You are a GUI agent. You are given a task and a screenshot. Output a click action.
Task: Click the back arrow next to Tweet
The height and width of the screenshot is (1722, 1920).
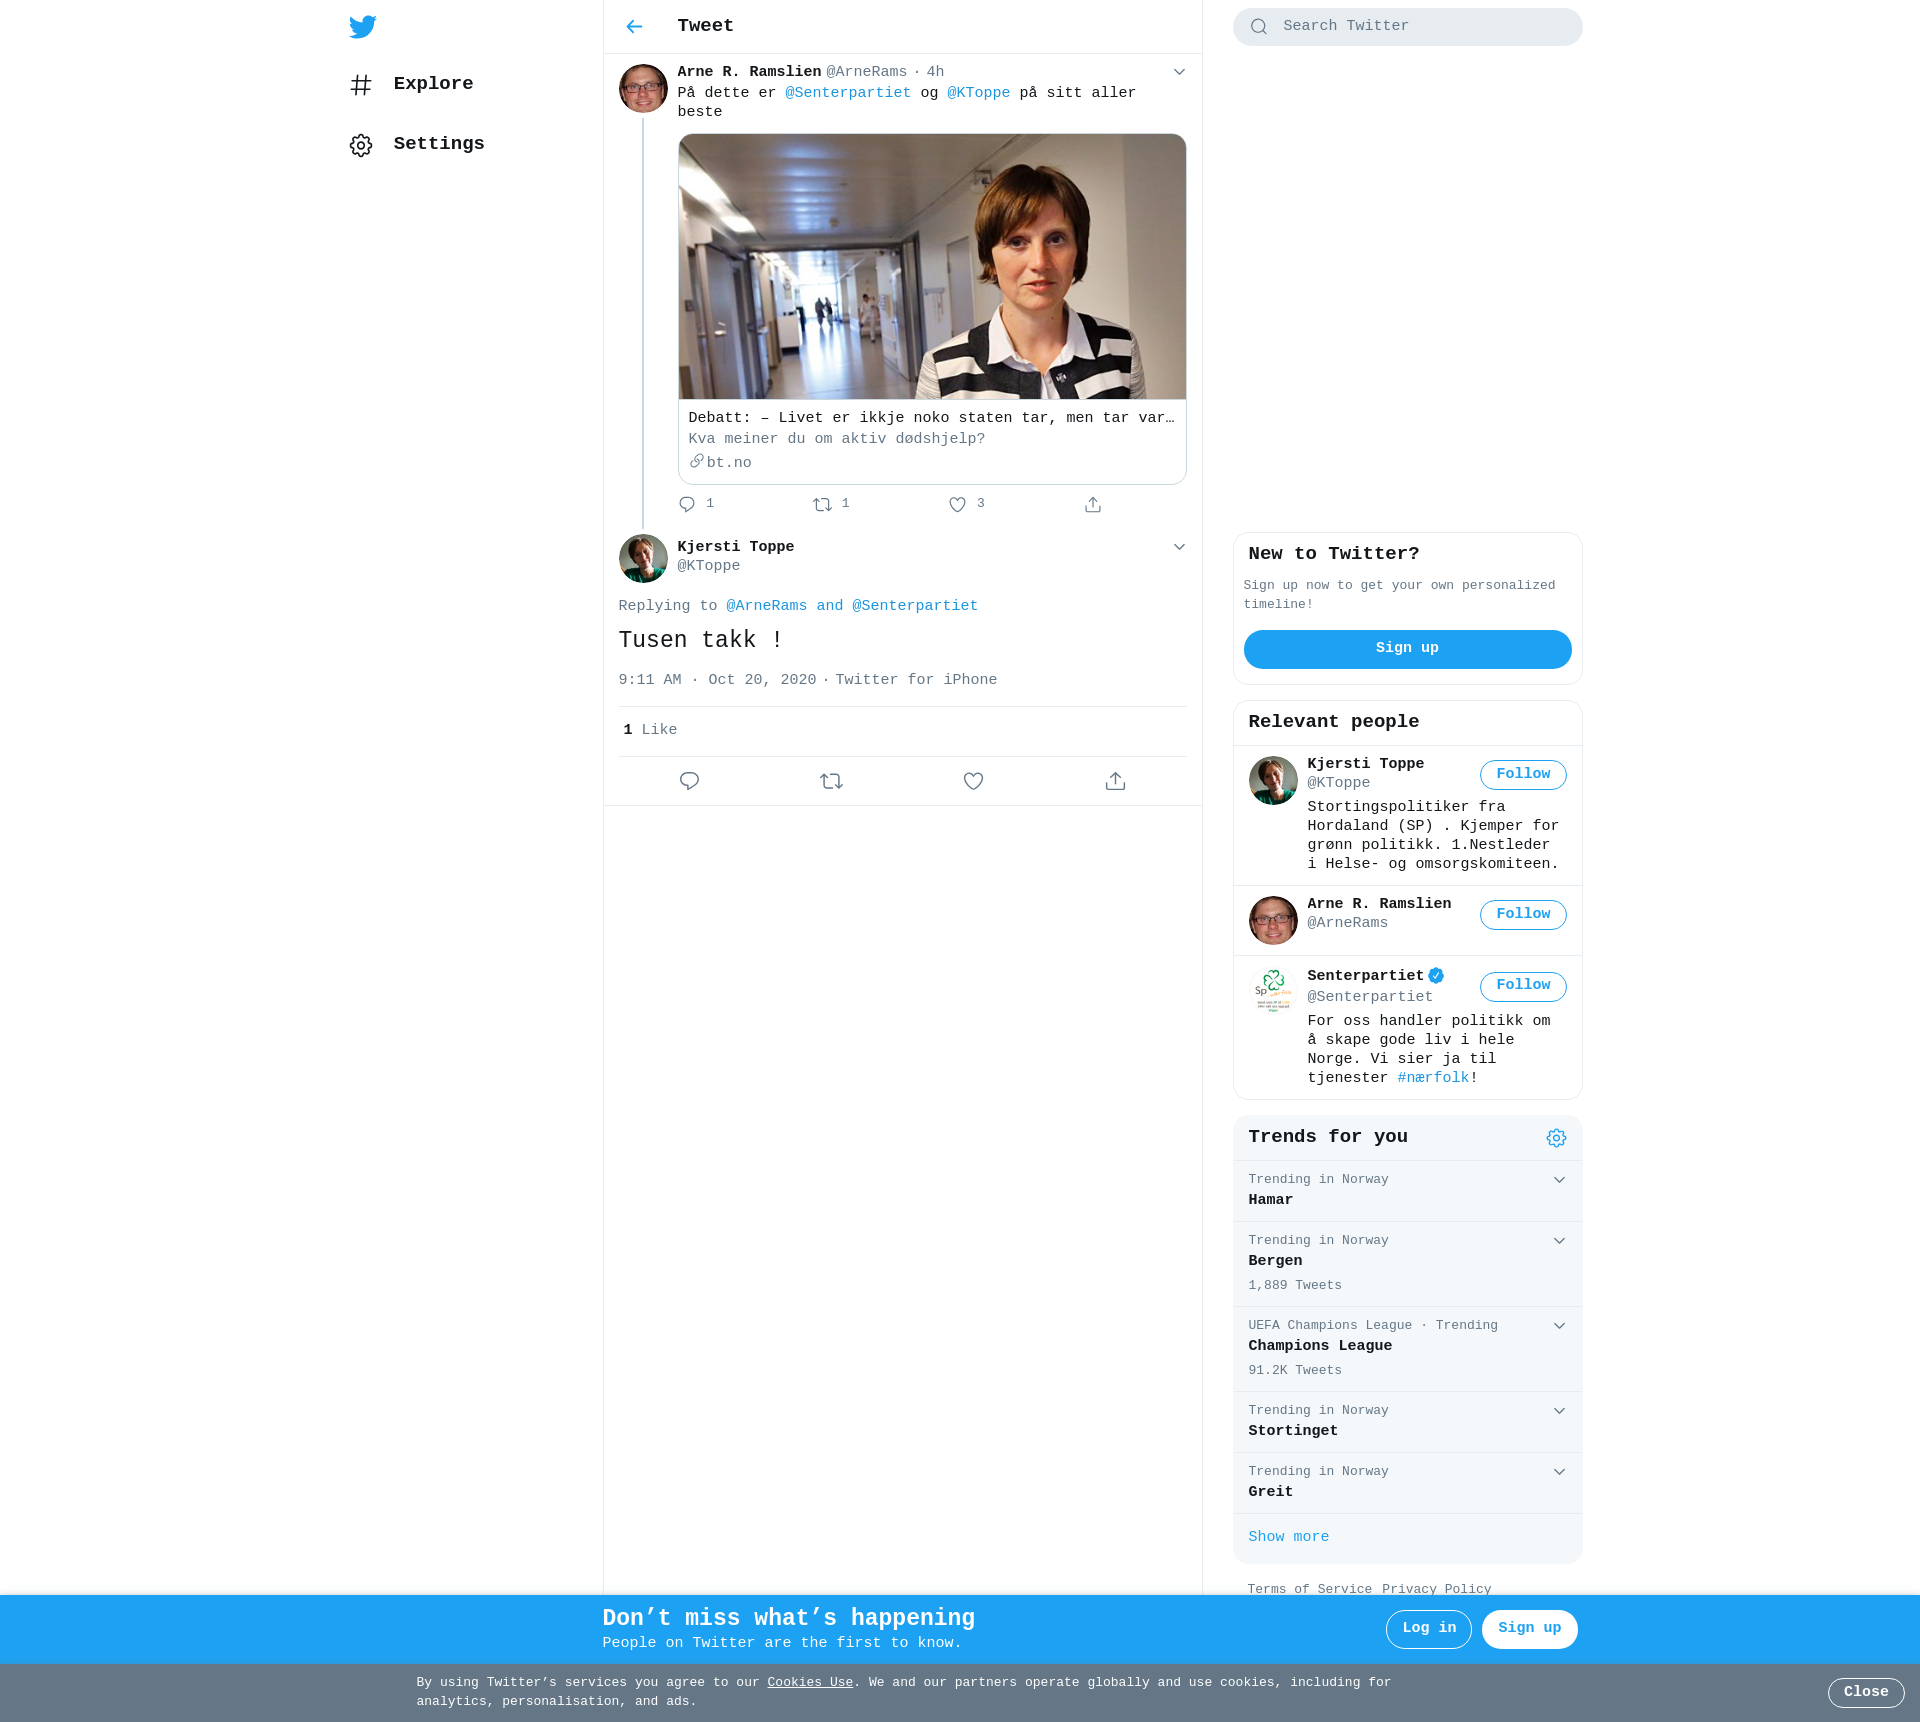coord(634,27)
